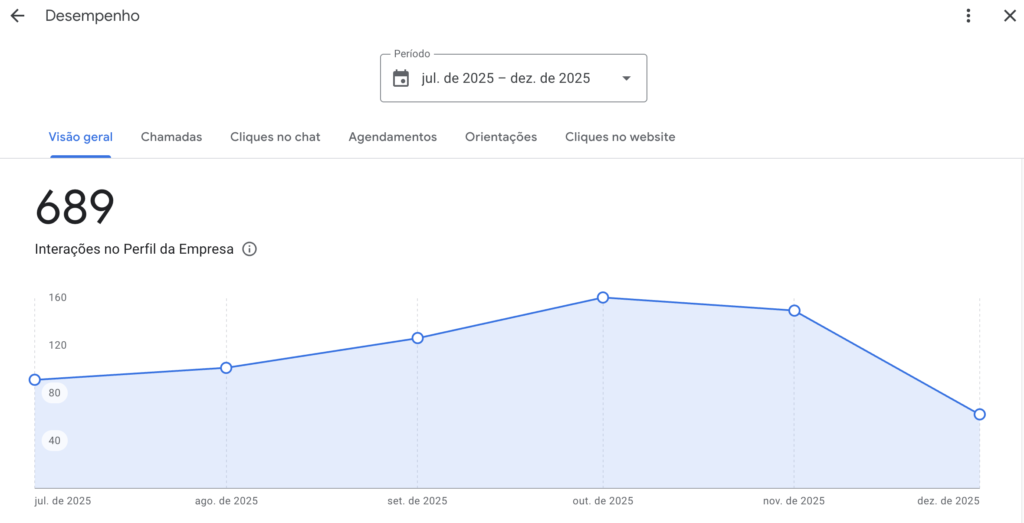
Task: Click the calendar icon in Período field
Action: 401,78
